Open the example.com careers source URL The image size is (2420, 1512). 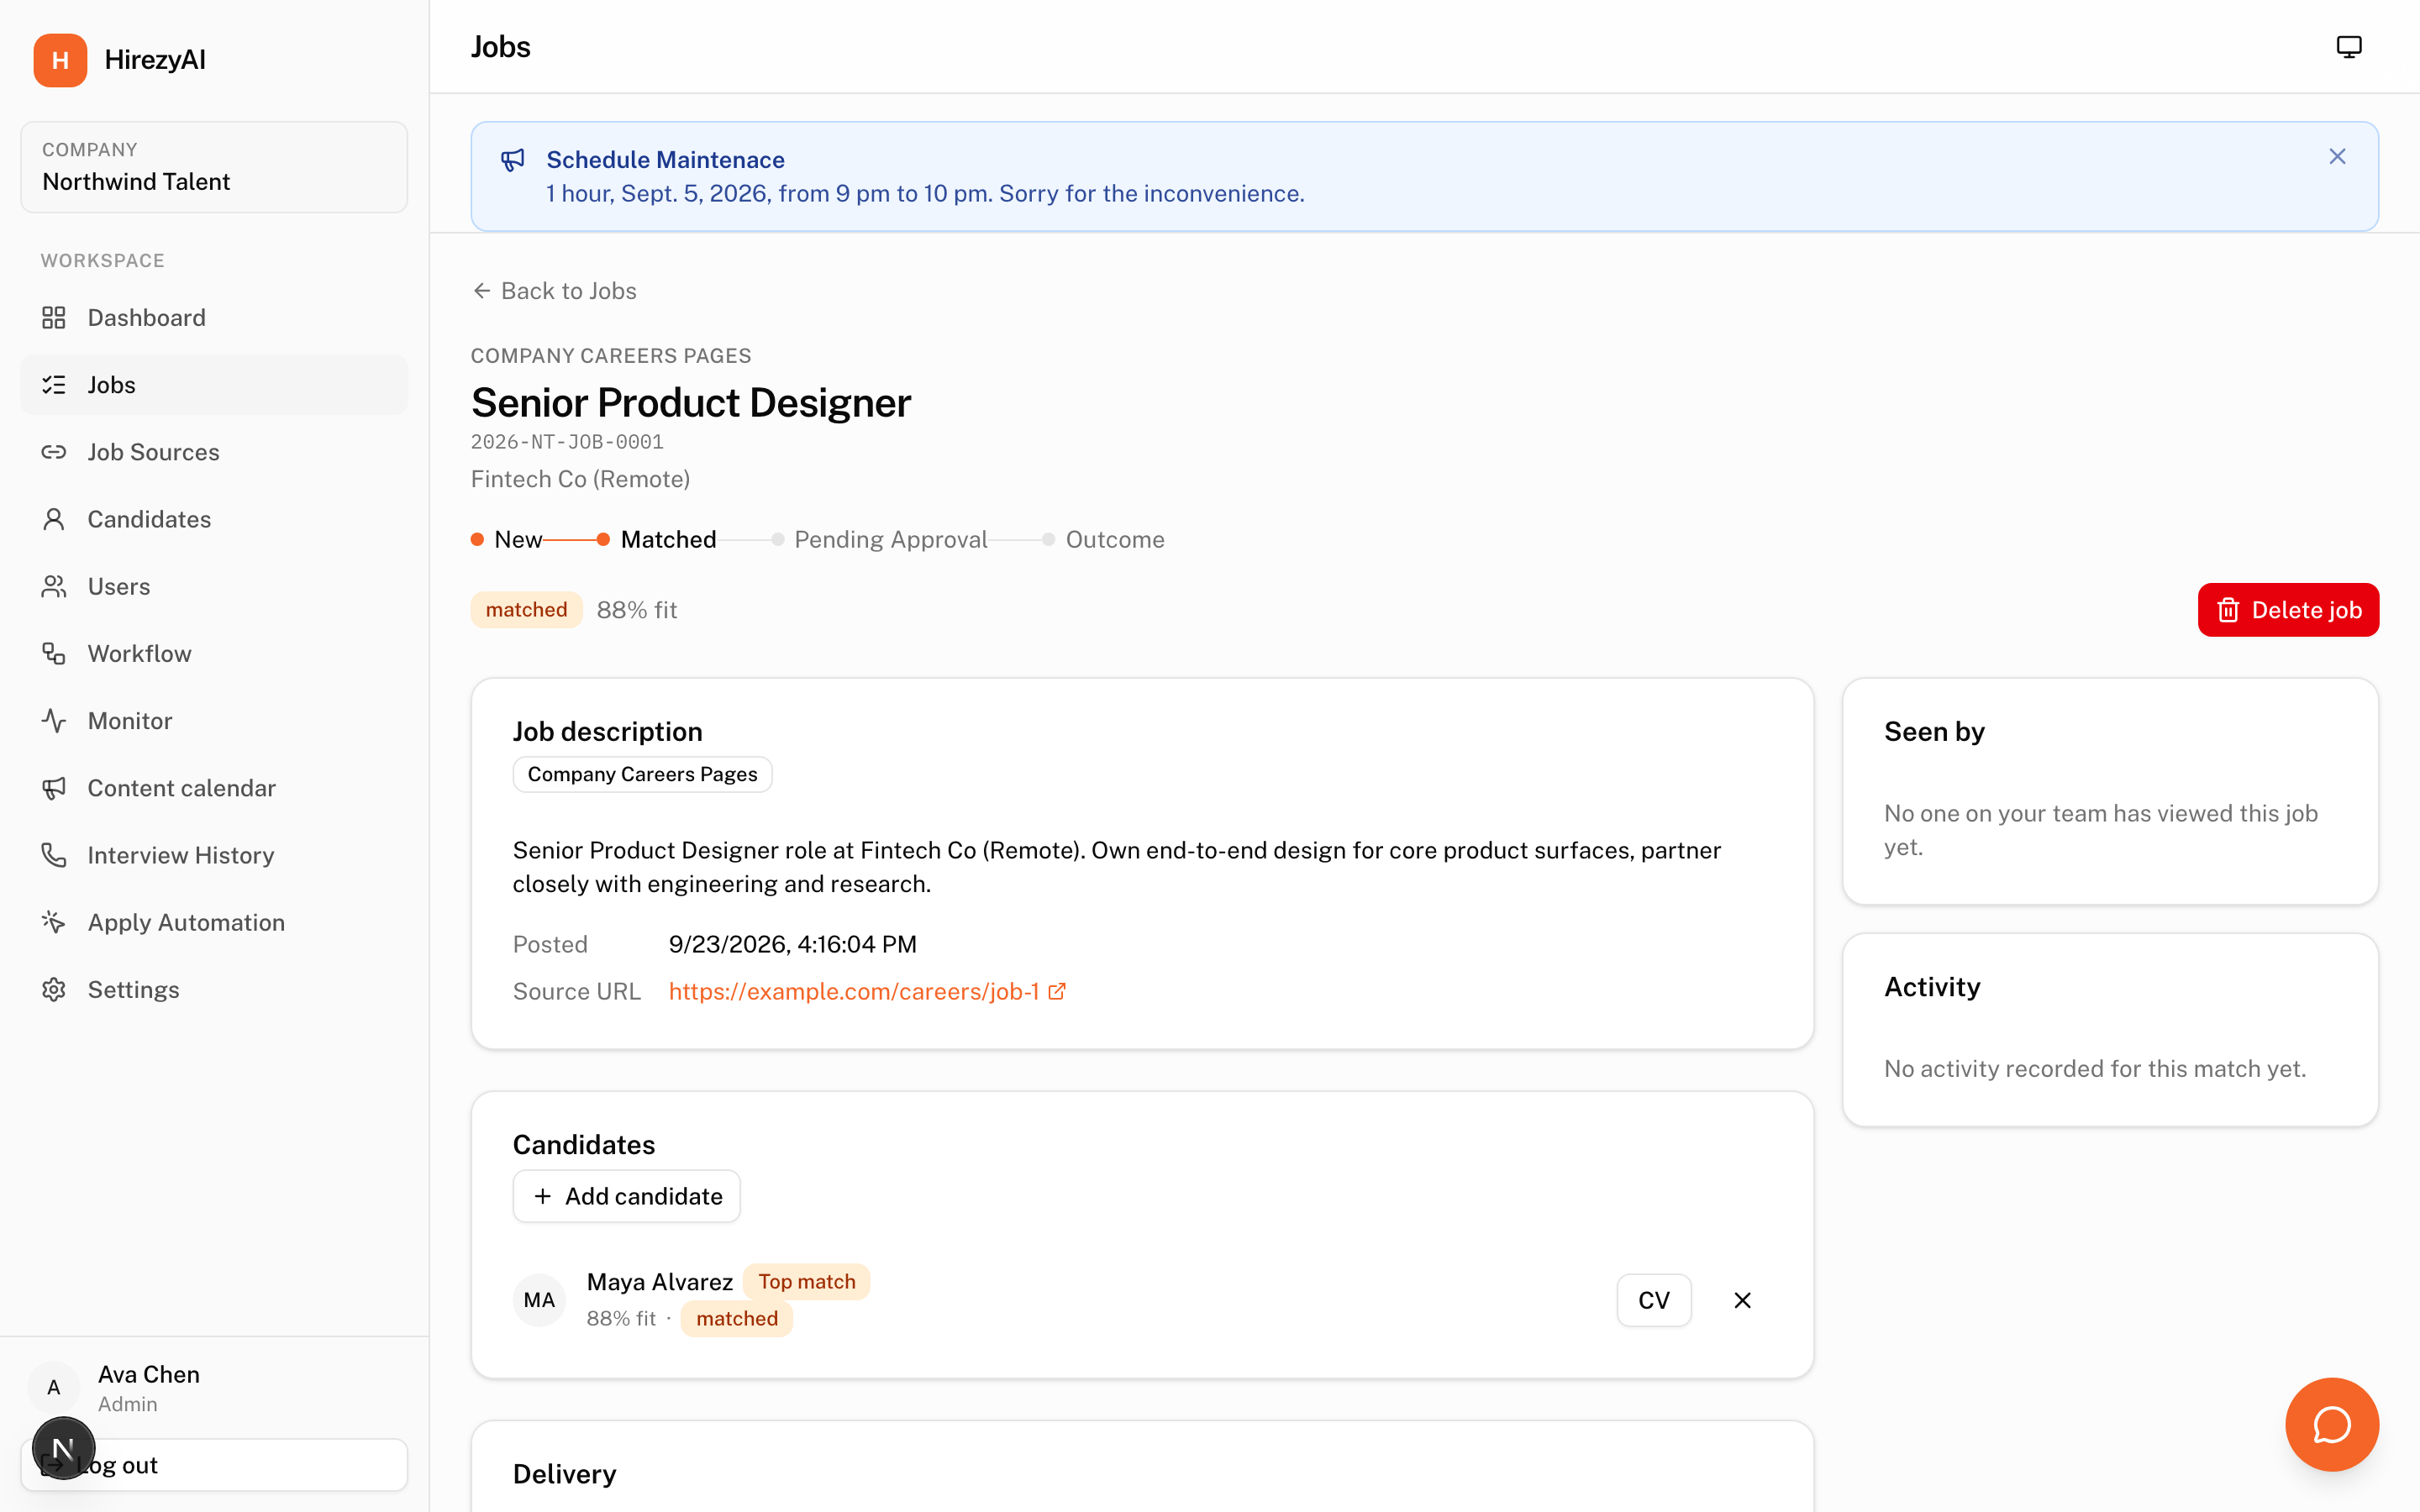point(854,991)
